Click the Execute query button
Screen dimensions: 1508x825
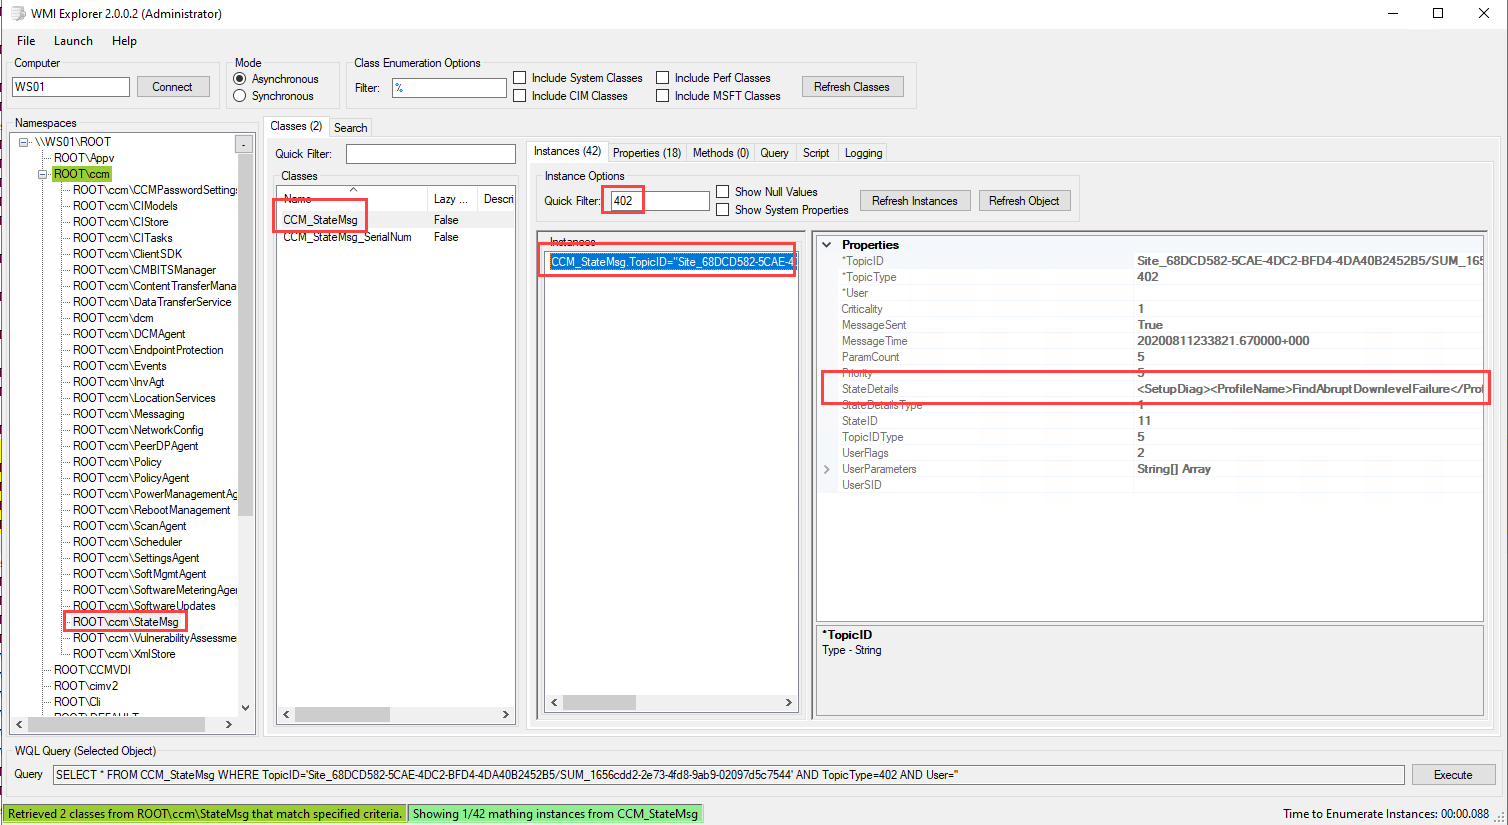[1453, 775]
